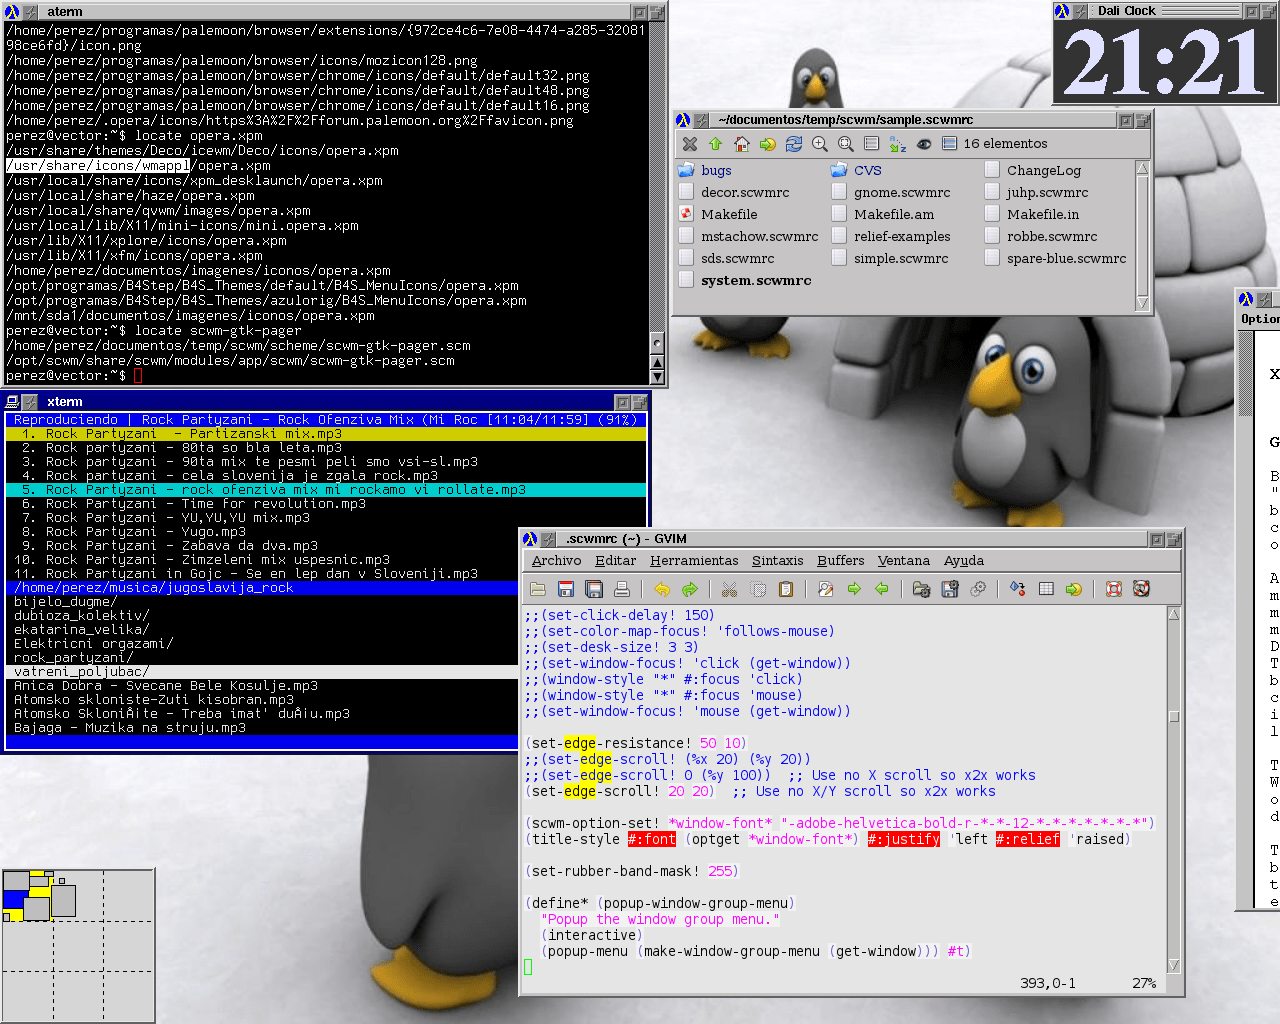Open the aterm window menu lambda icon
The image size is (1280, 1024).
(13, 12)
